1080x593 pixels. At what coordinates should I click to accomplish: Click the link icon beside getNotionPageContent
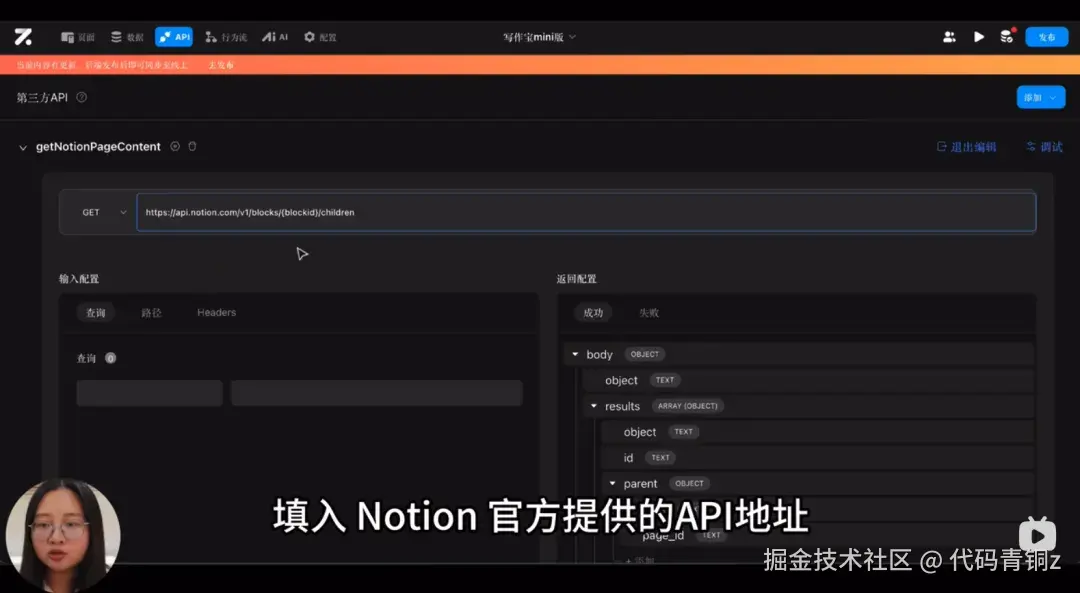tap(175, 146)
